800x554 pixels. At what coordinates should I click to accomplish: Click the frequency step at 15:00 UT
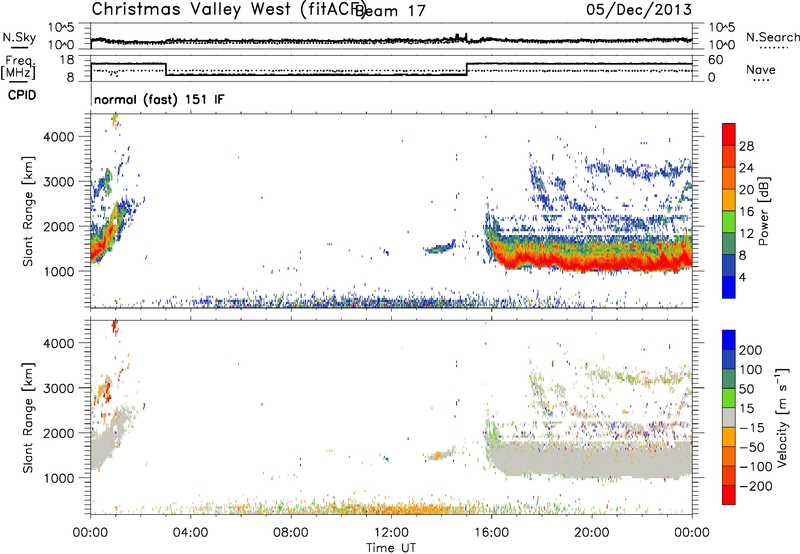pyautogui.click(x=467, y=69)
